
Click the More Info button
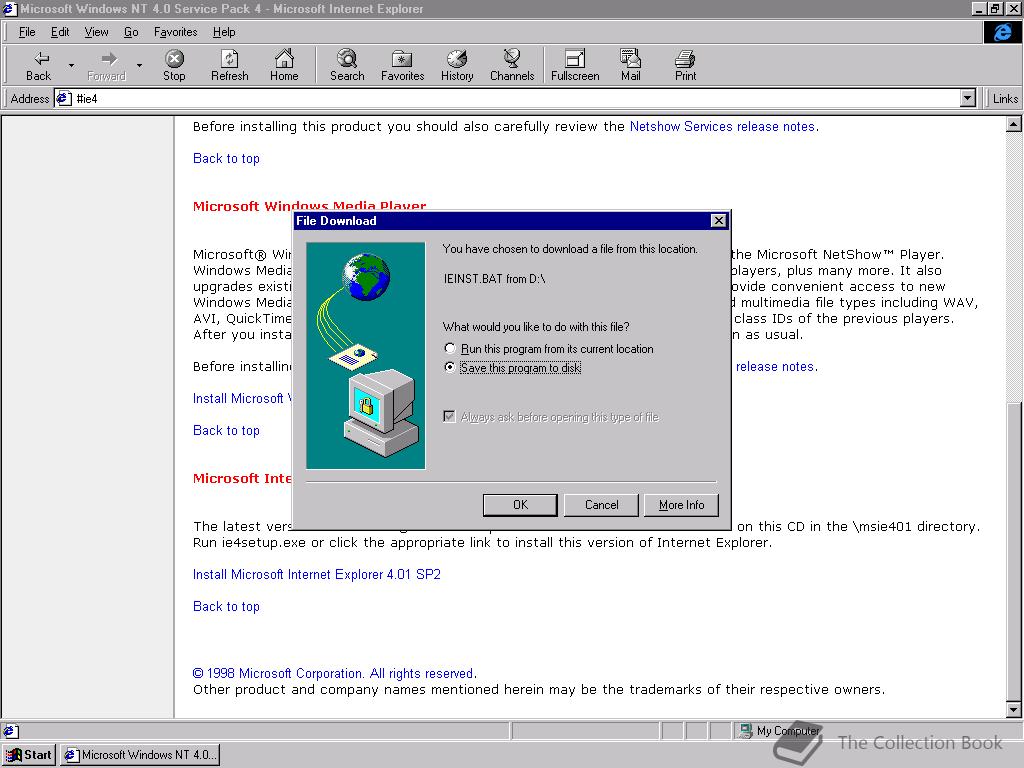tap(681, 505)
